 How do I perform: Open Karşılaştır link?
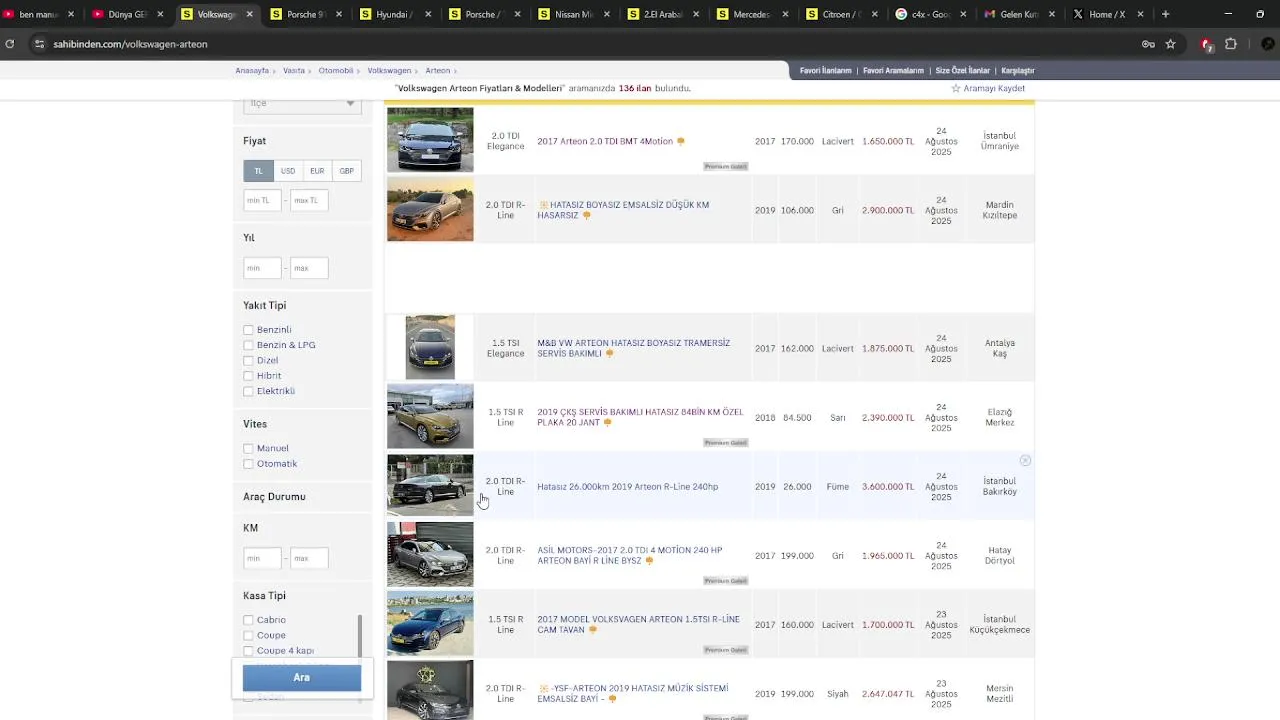[x=1018, y=71]
